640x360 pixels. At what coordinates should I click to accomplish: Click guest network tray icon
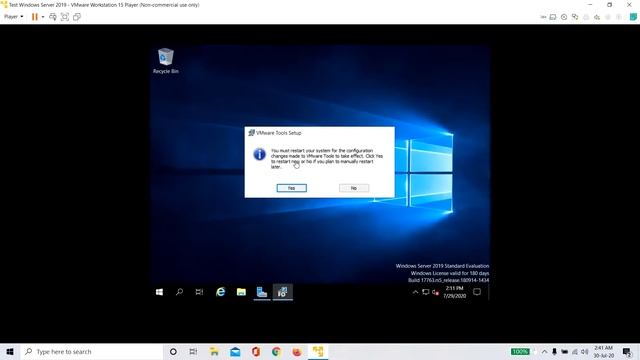(426, 292)
